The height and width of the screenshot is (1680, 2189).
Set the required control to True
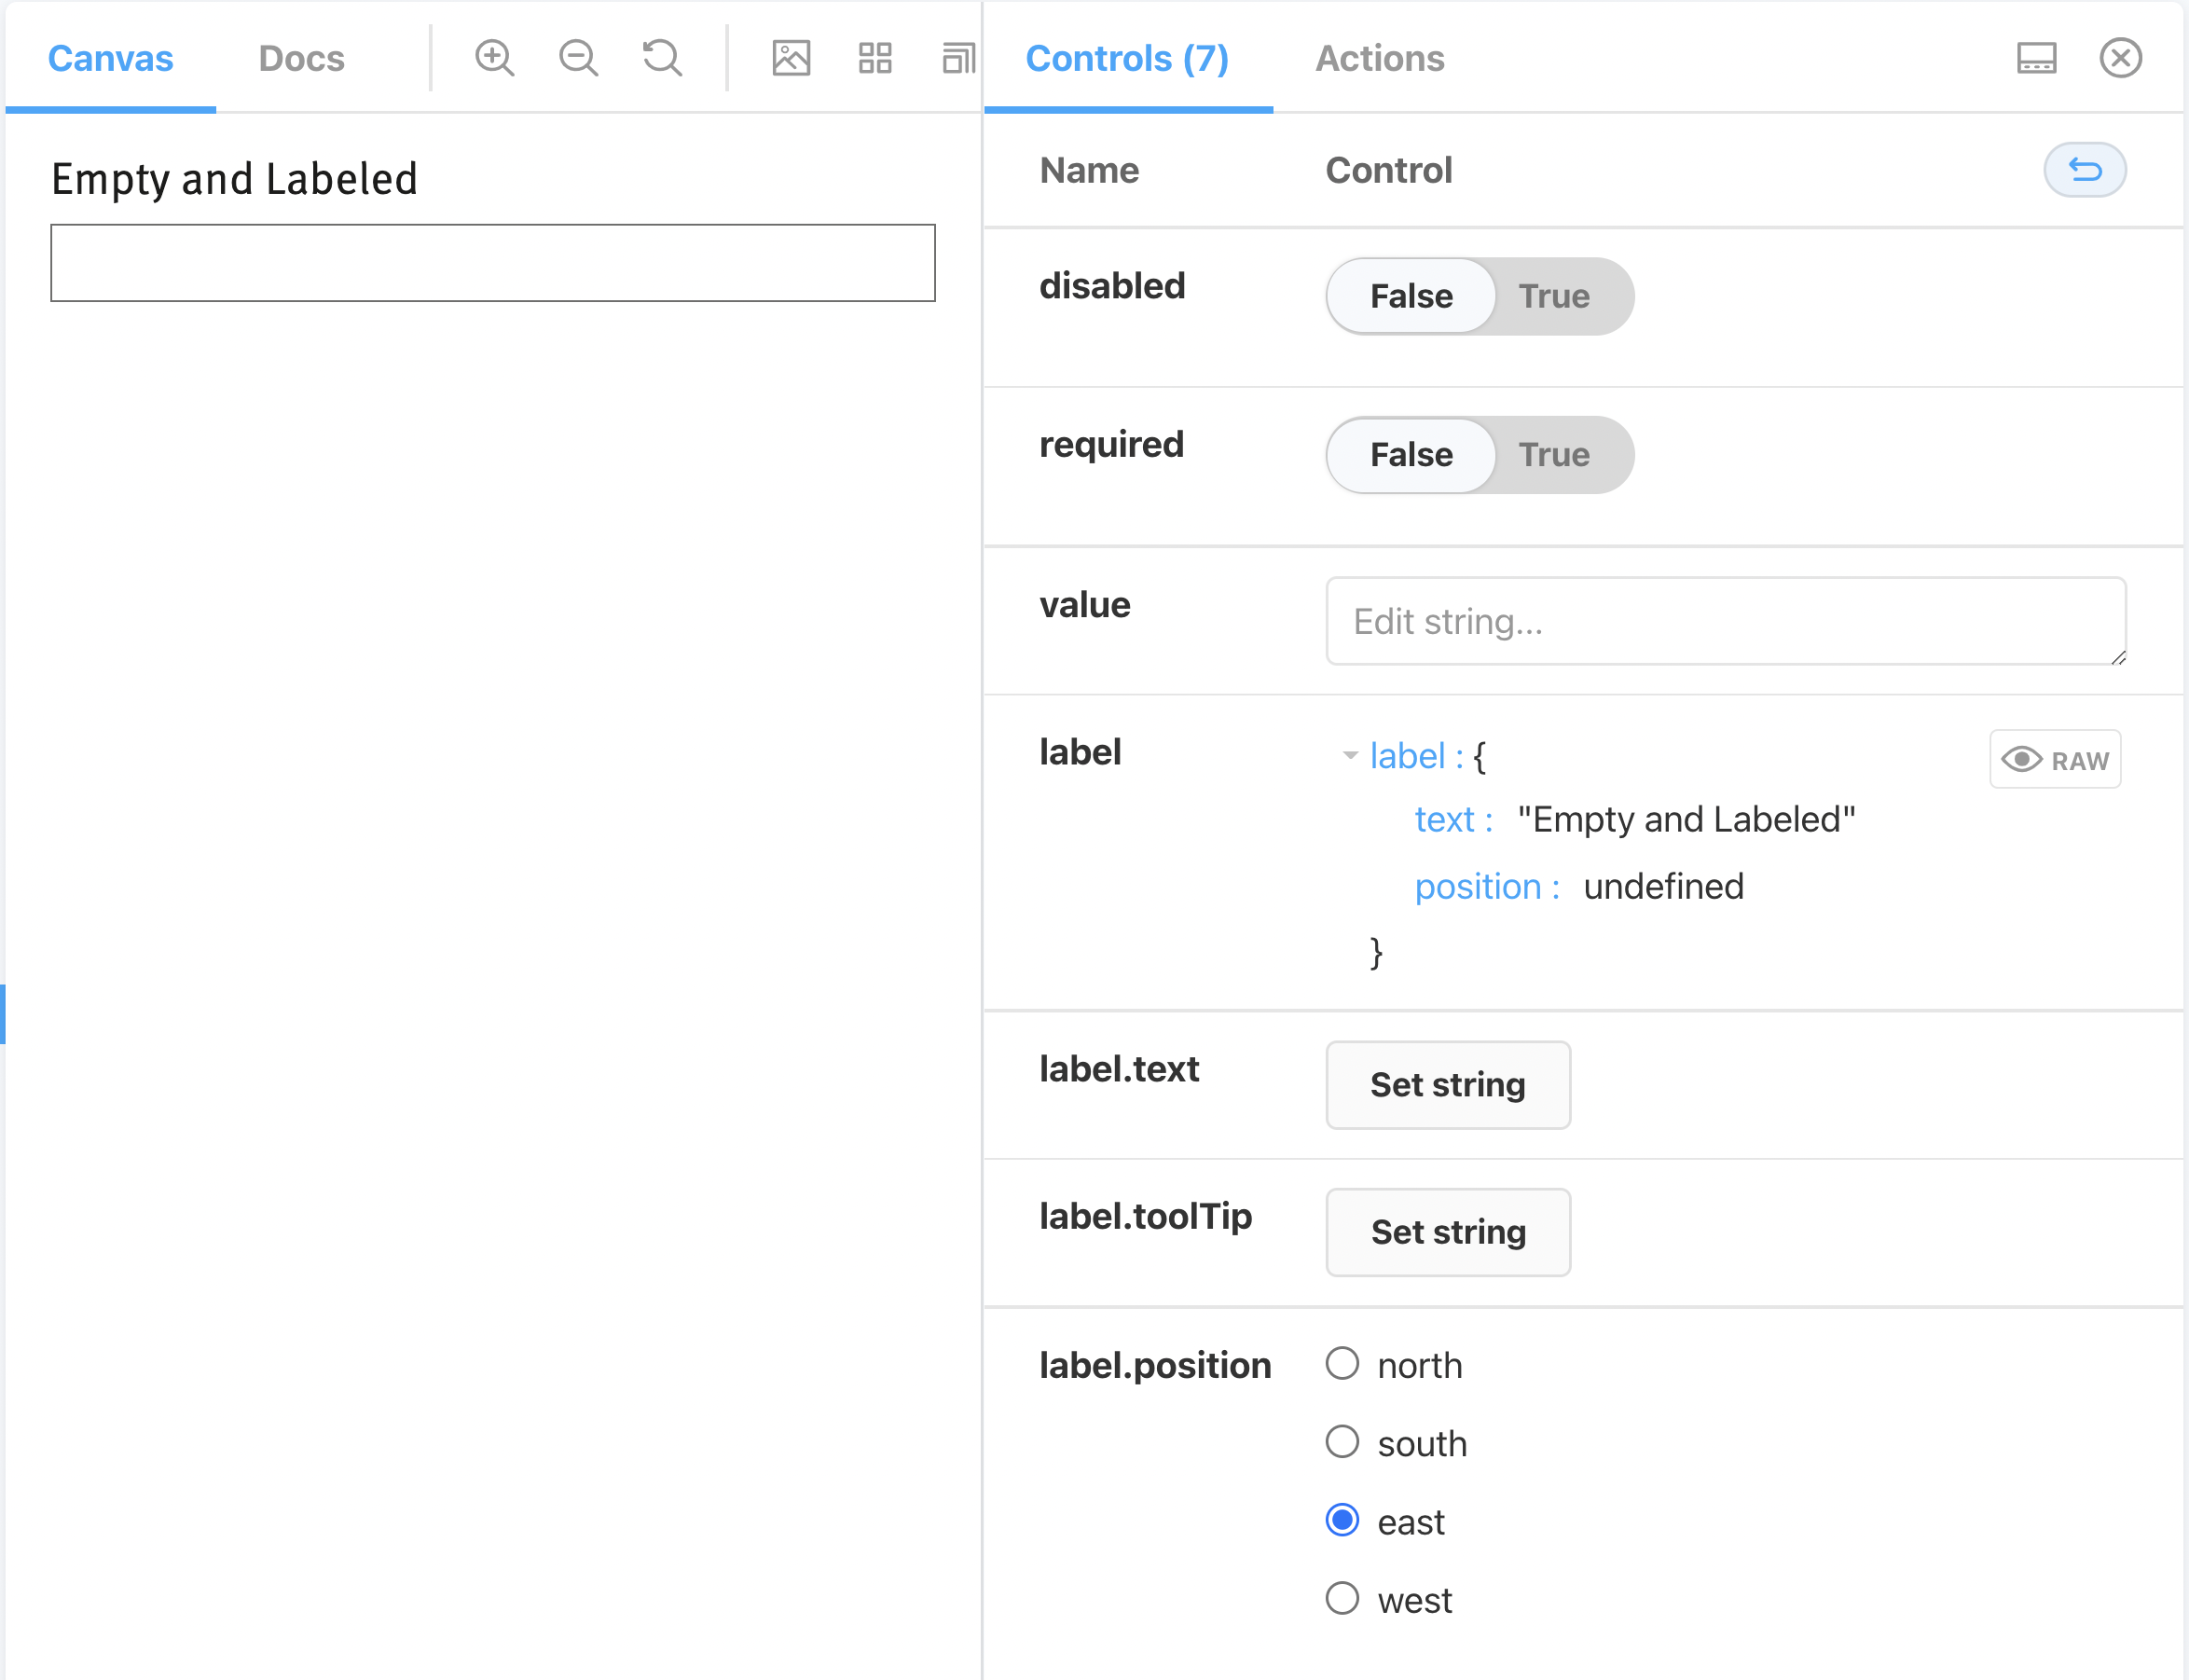point(1554,455)
